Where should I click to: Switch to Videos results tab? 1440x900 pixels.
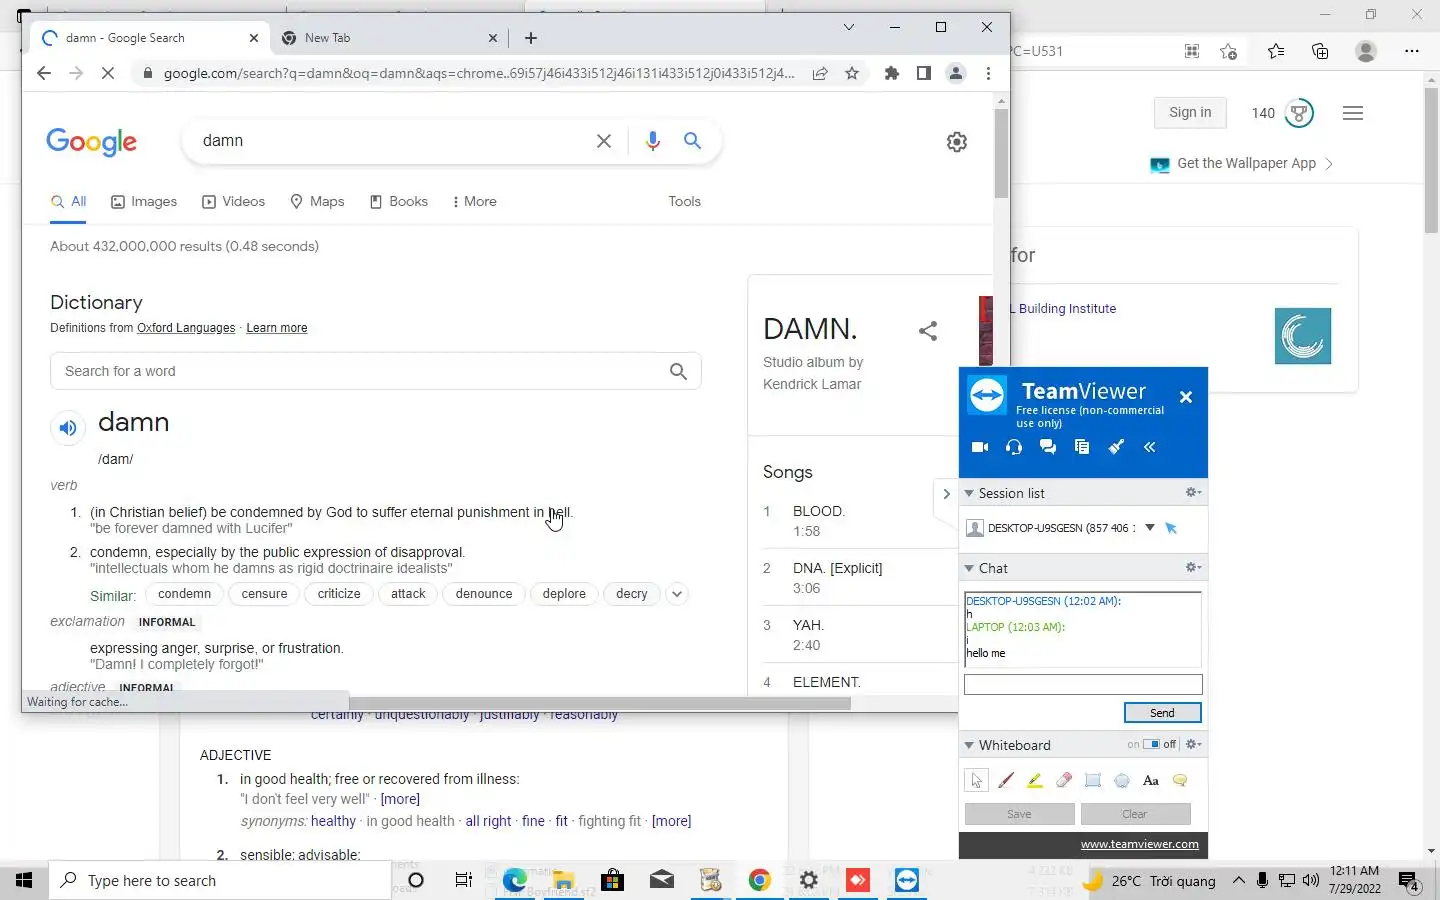[x=234, y=201]
